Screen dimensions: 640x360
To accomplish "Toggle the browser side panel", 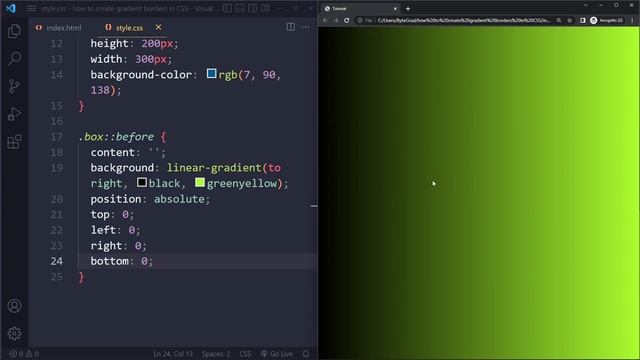I will point(583,20).
